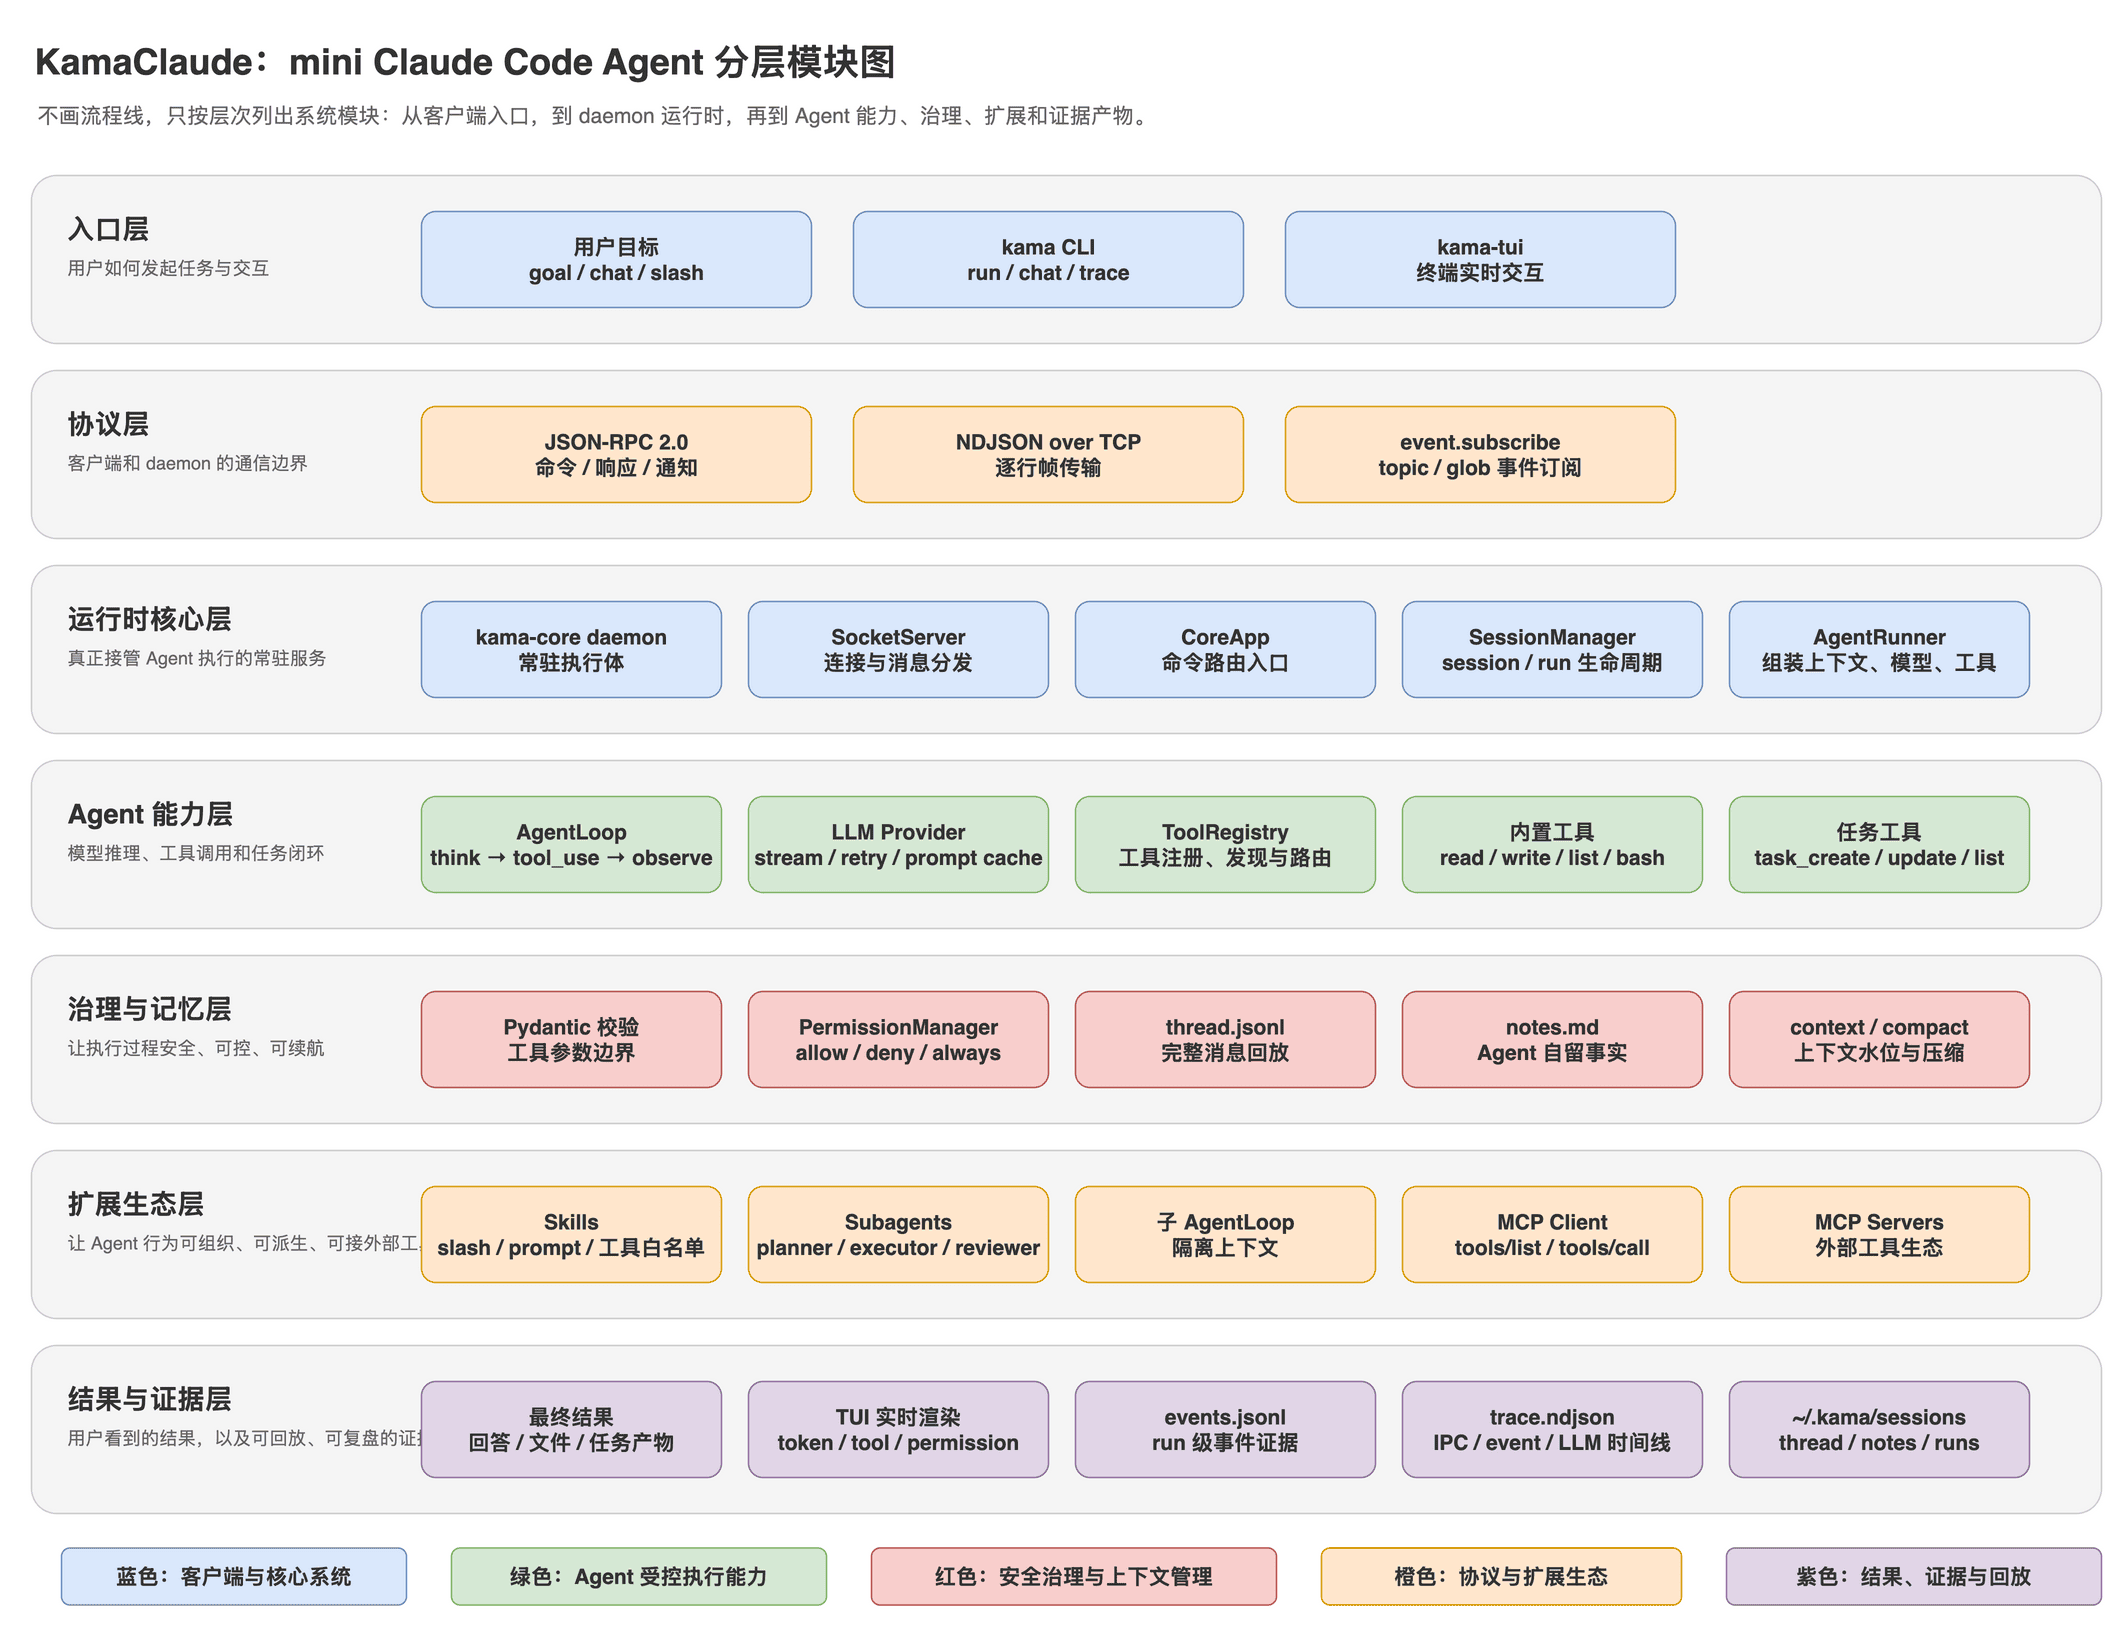Viewport: 2125px width, 1628px height.
Task: Click the caption 用户如何发起任务与交互
Action: tap(168, 268)
